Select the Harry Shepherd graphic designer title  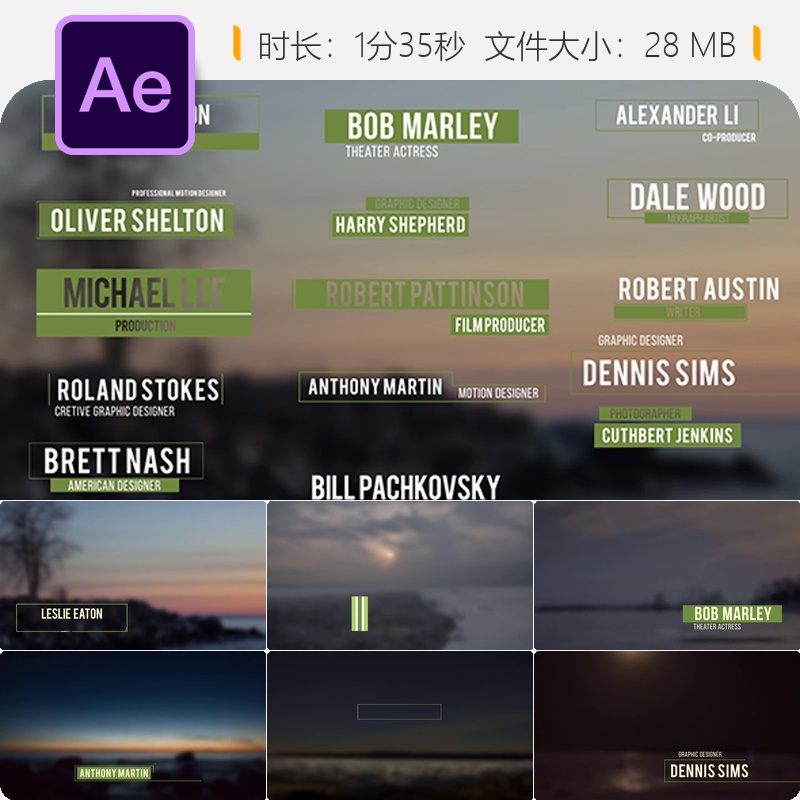[x=400, y=217]
